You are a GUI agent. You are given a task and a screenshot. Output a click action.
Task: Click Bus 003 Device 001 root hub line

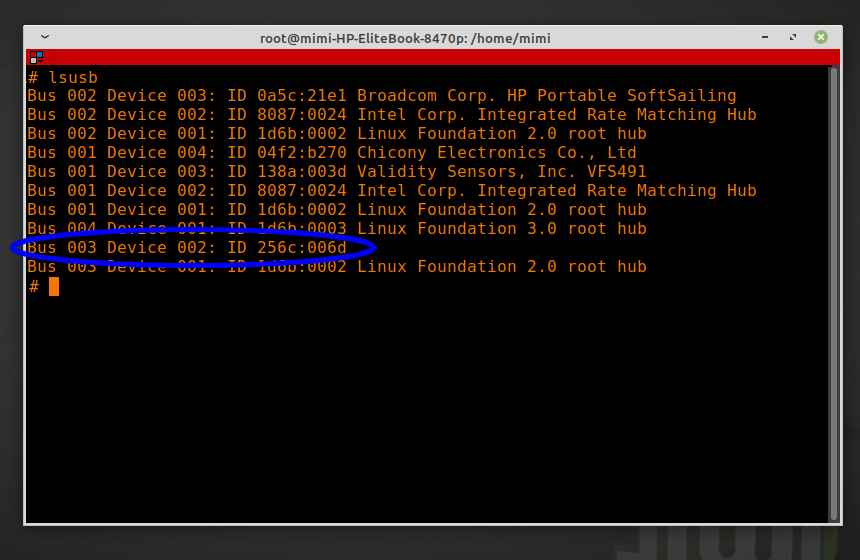(337, 267)
